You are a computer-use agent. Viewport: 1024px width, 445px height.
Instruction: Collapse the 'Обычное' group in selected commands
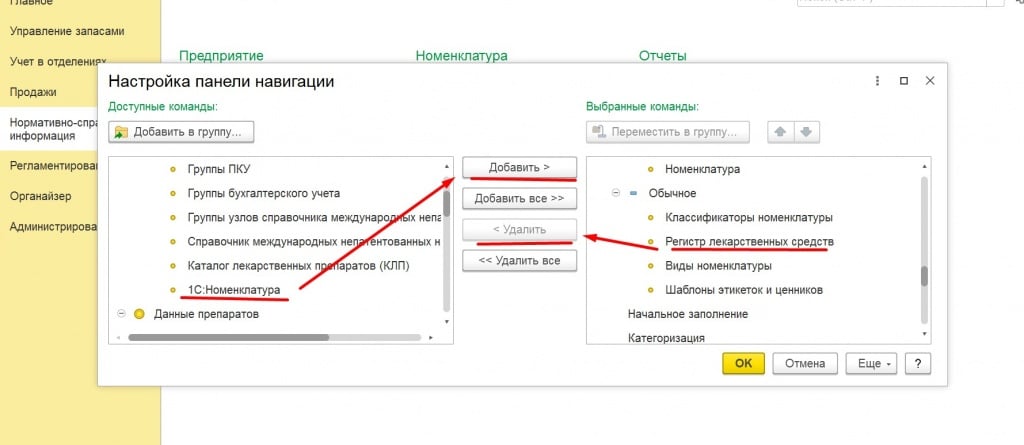[615, 193]
